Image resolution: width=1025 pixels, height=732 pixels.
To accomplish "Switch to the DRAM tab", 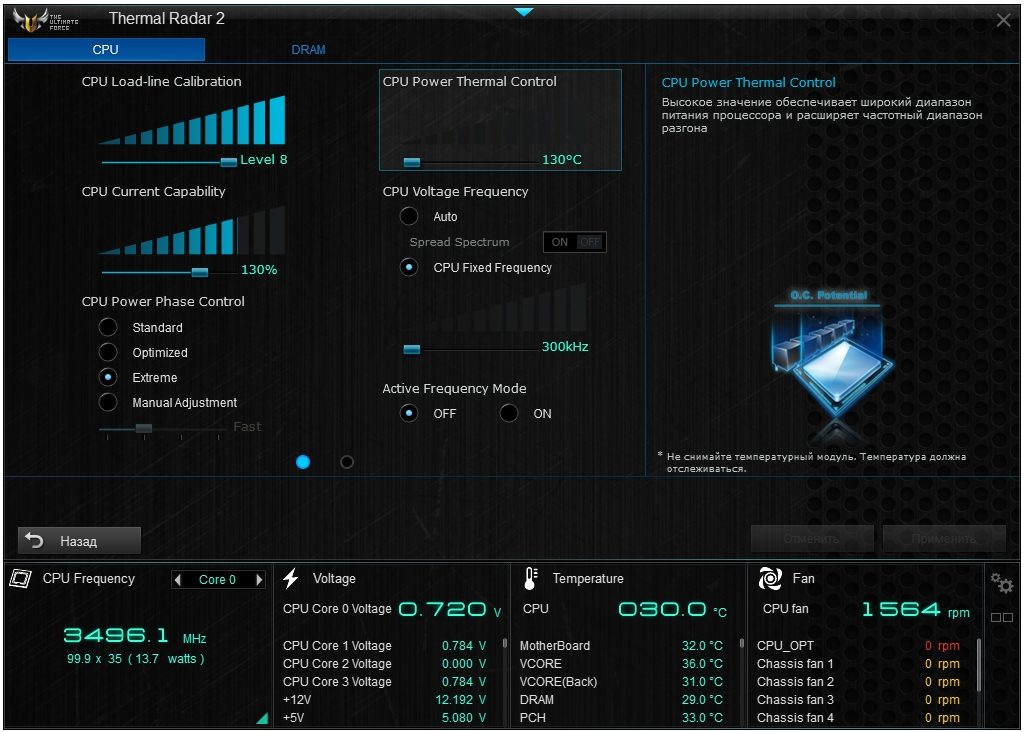I will point(309,50).
